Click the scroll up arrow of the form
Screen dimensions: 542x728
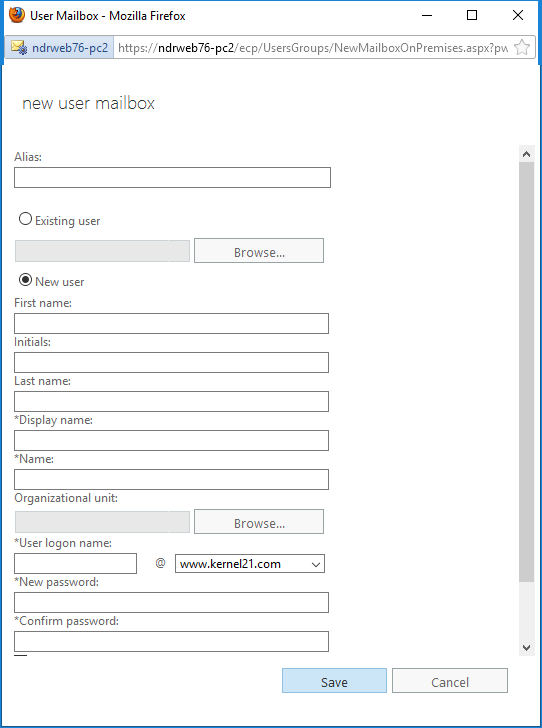(x=526, y=155)
